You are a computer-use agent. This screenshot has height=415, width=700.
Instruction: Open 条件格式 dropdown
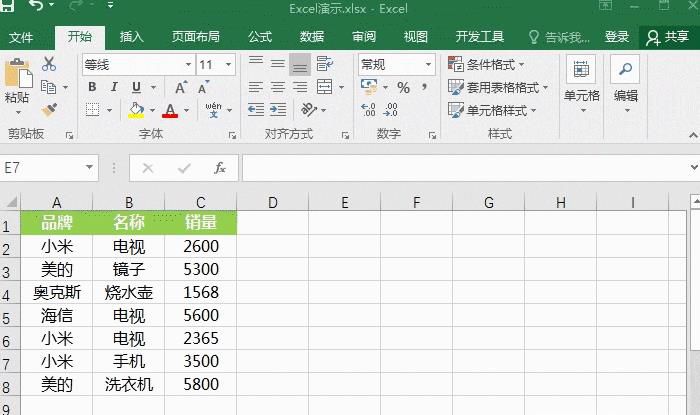[x=486, y=65]
